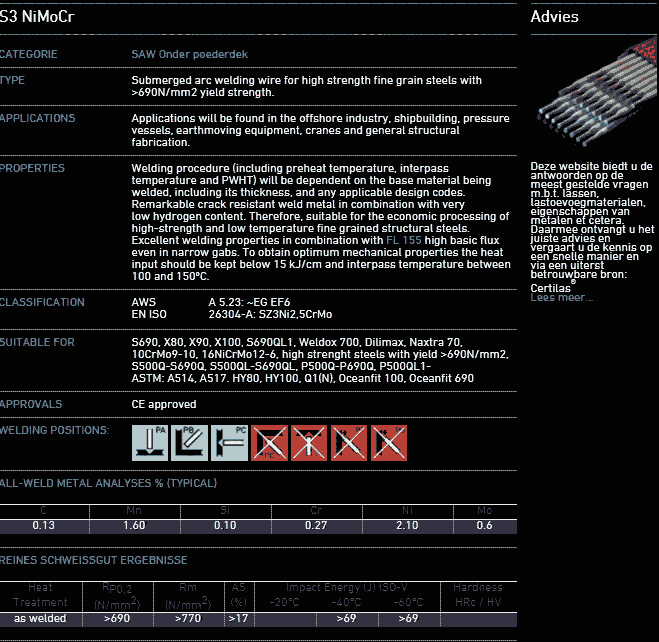This screenshot has width=659, height=642.
Task: Click the CE approved text
Action: [x=164, y=405]
